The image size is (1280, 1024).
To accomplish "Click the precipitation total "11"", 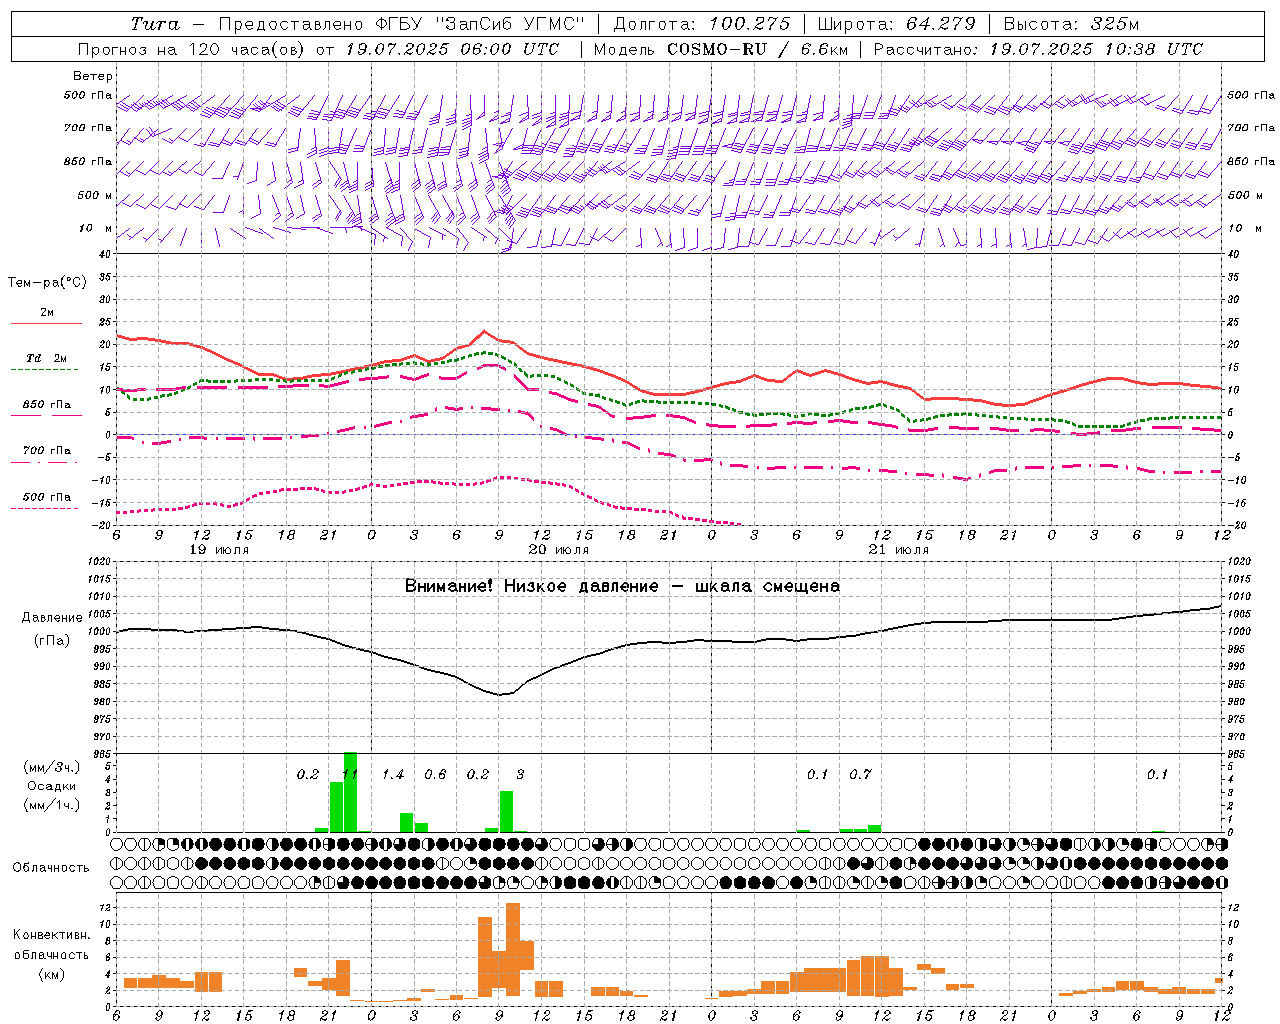I will pos(350,775).
